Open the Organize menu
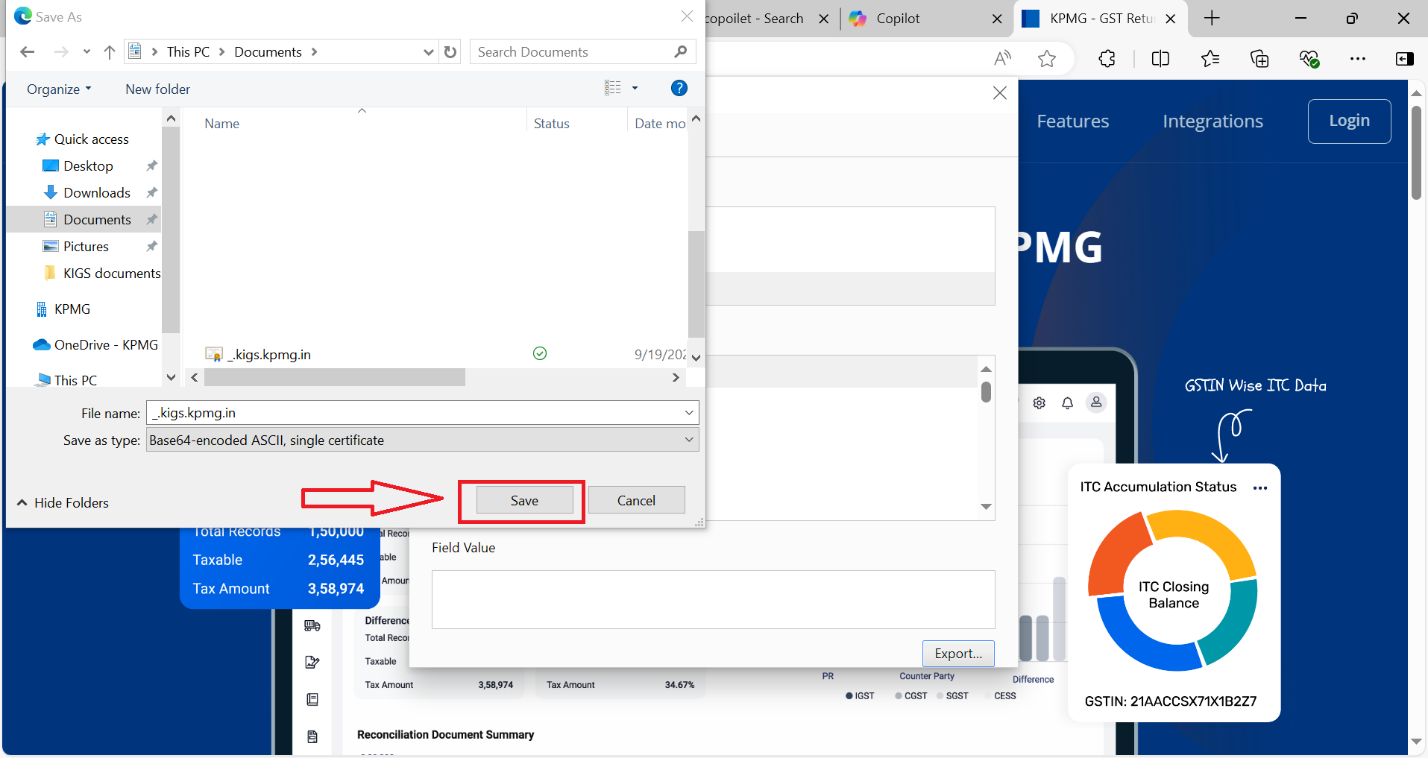 (x=59, y=89)
